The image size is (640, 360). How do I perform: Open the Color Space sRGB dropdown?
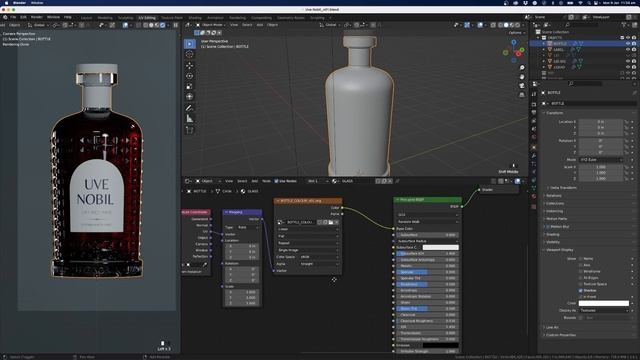[x=319, y=257]
